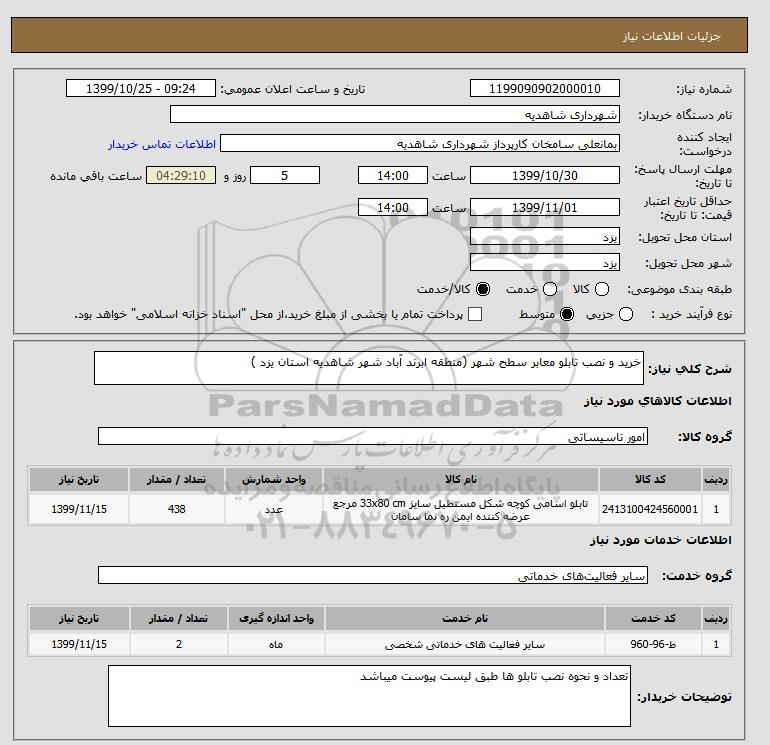The height and width of the screenshot is (745, 770).
Task: Click the delivery city field یزد
Action: 545,263
